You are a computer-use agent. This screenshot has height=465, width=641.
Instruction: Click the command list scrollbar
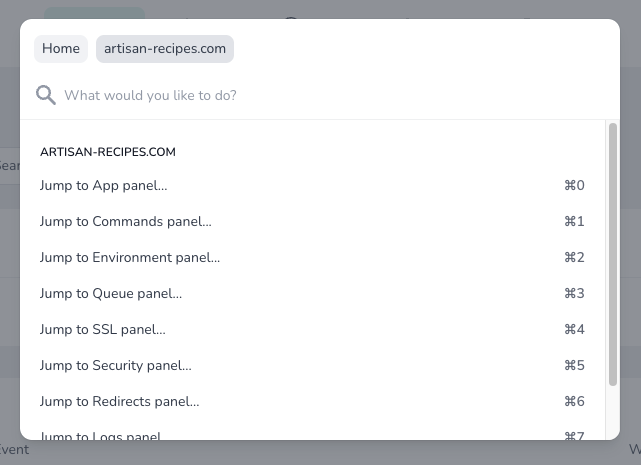[x=613, y=255]
